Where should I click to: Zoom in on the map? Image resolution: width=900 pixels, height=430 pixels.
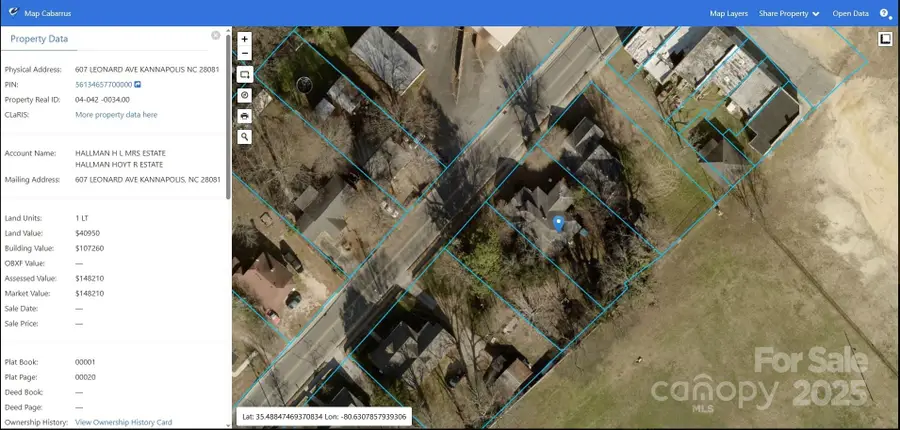(x=245, y=39)
